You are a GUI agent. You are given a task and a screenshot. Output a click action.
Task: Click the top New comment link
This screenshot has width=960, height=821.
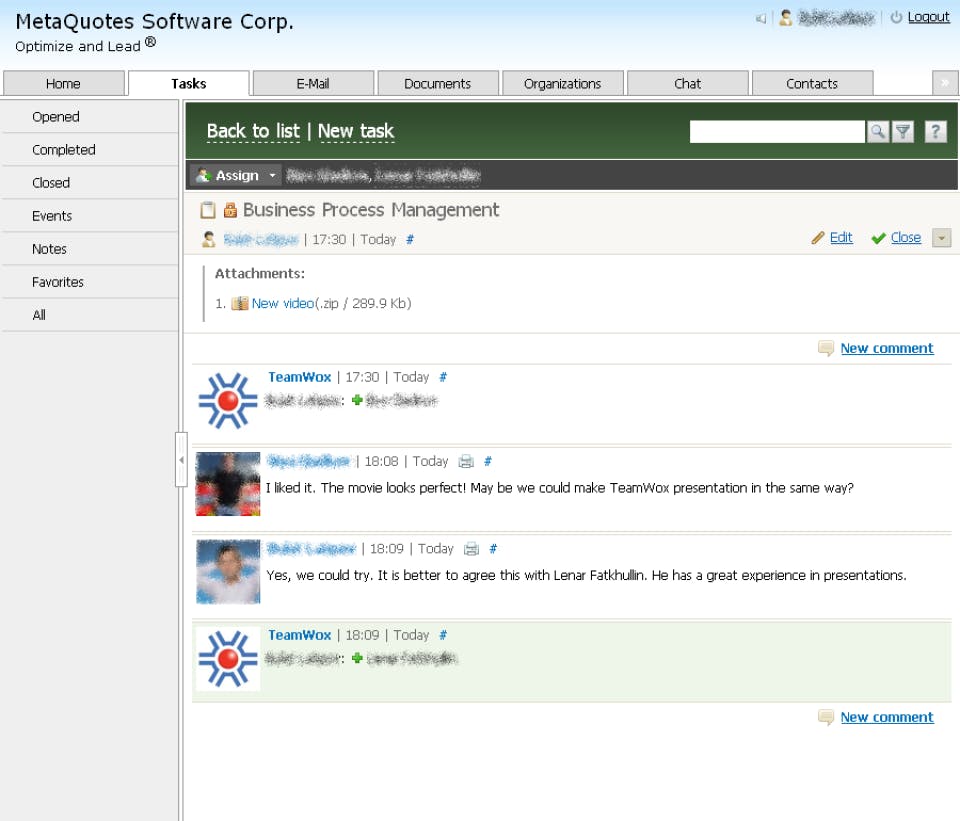[x=887, y=348]
